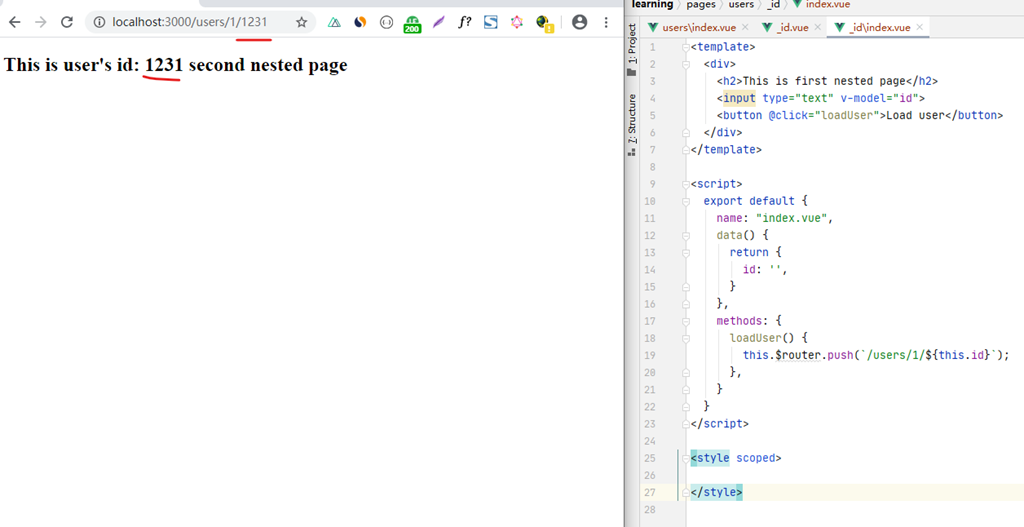Click the Vue icon on _id\index.vue tab

point(839,27)
